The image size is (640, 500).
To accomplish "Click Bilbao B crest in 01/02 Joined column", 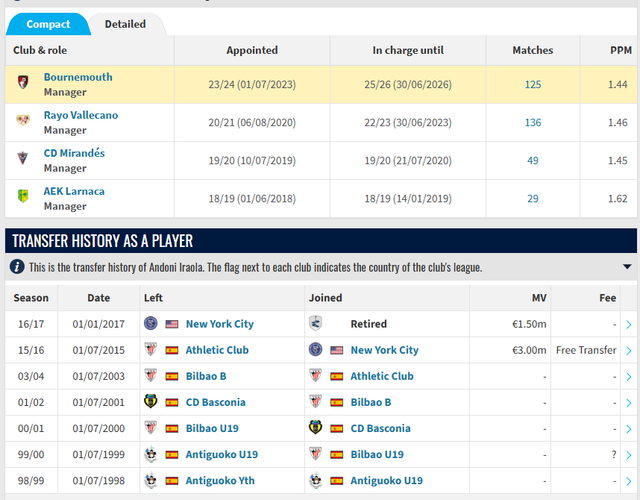I will point(316,402).
